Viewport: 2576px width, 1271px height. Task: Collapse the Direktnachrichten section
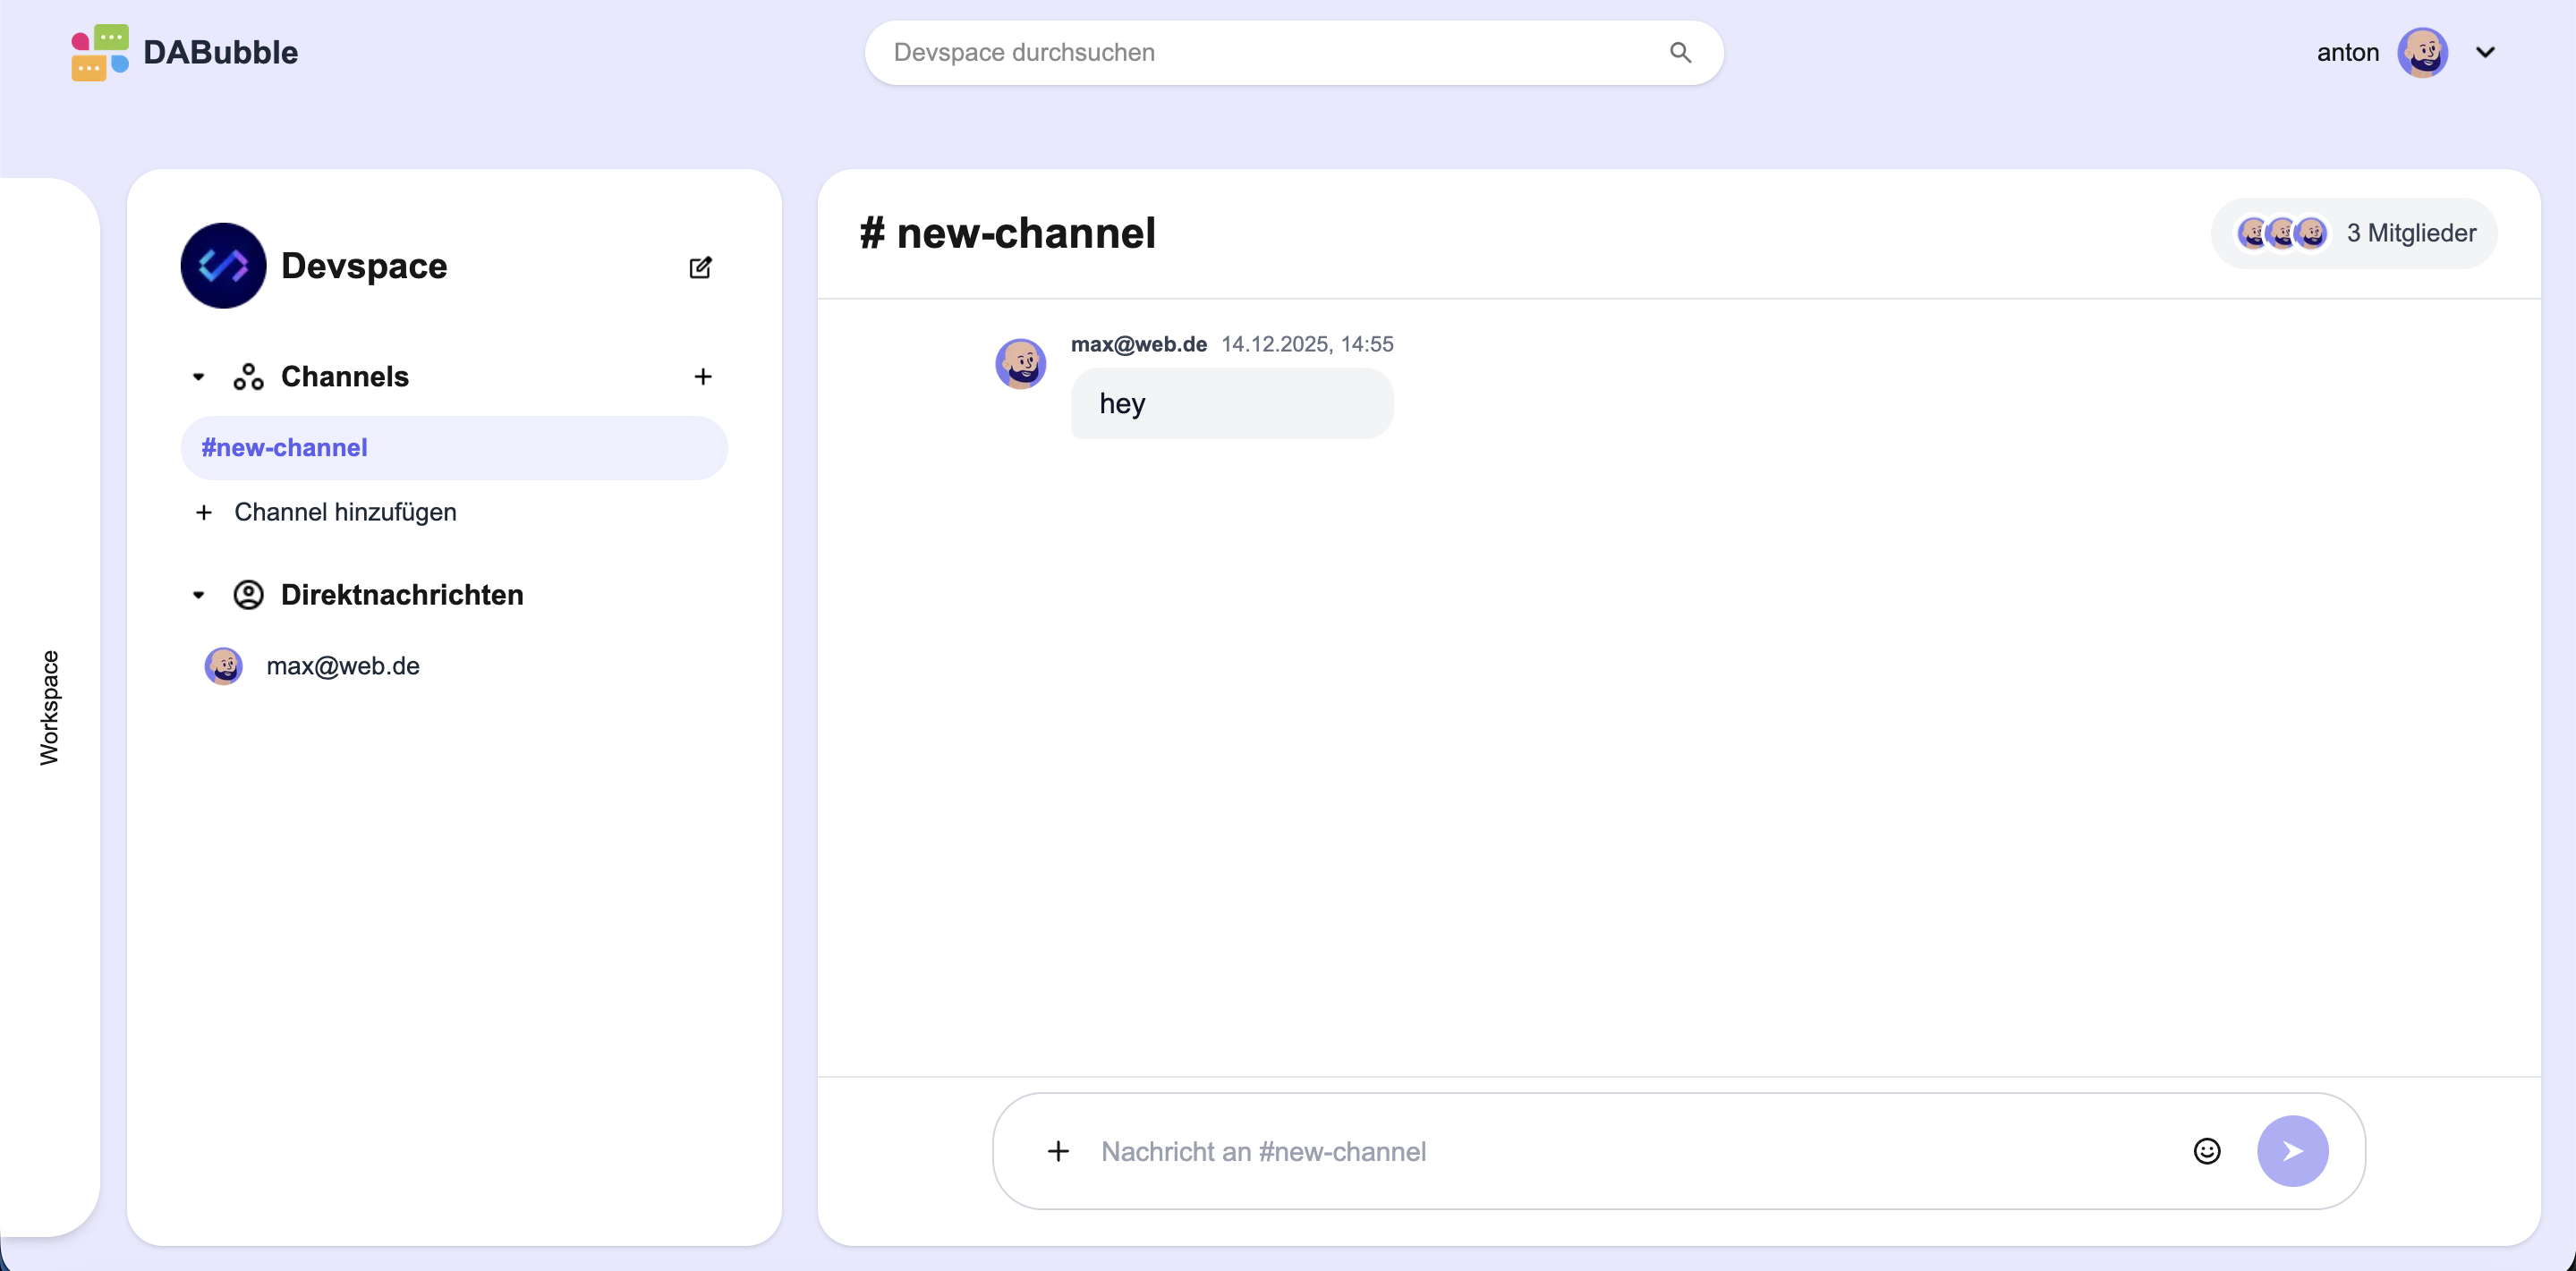coord(198,595)
